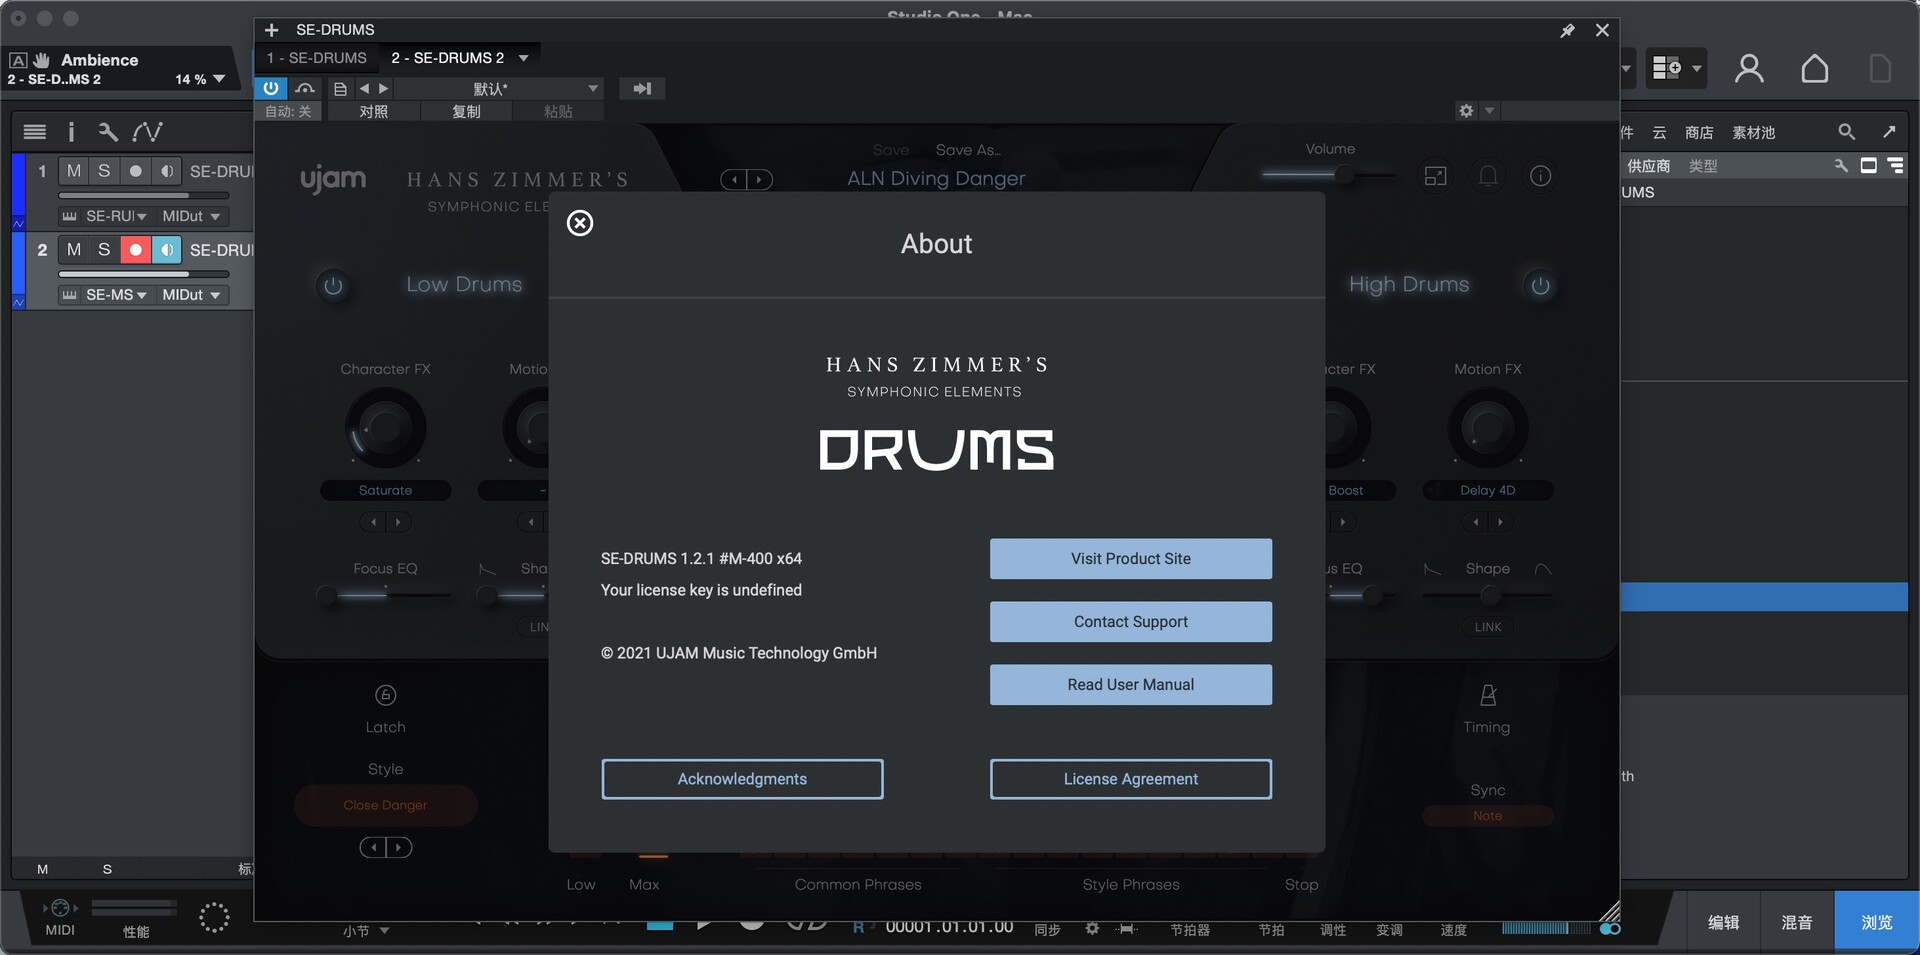The width and height of the screenshot is (1920, 955).
Task: Click the add-track layout icon in the top toolbar
Action: tap(1667, 68)
